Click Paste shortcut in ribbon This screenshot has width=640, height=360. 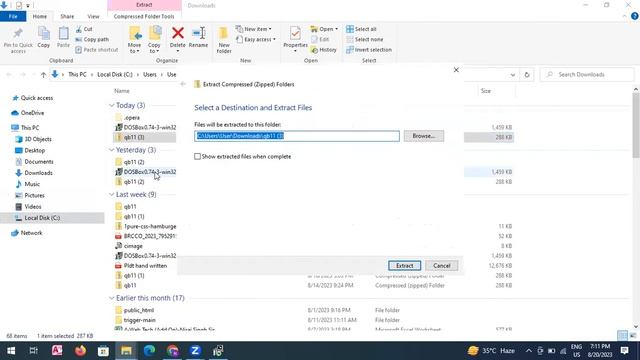pos(97,50)
